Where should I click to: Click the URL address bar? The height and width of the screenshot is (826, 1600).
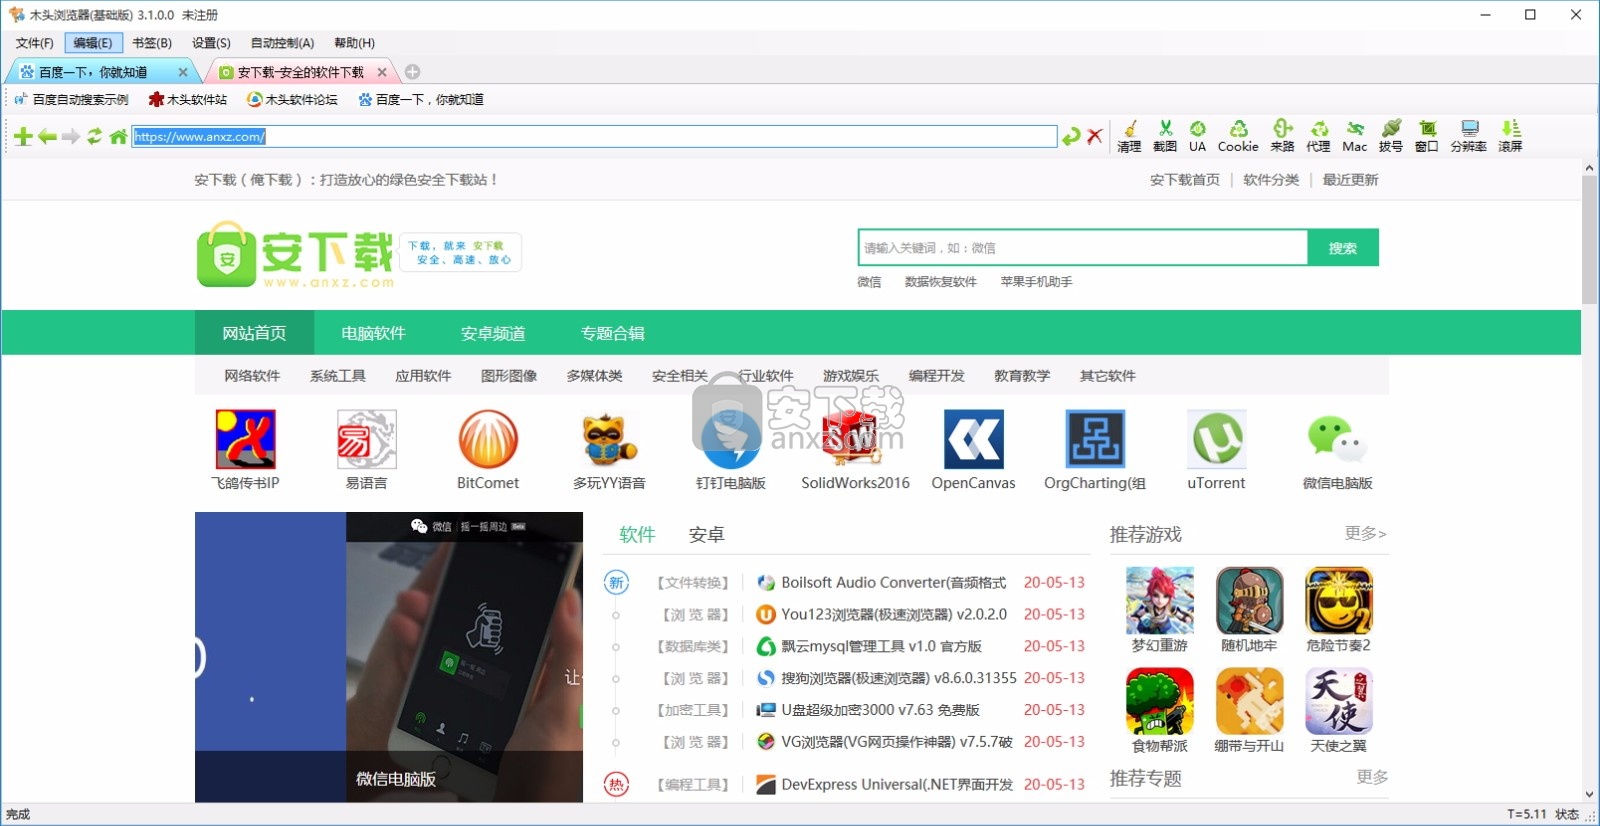pos(594,137)
